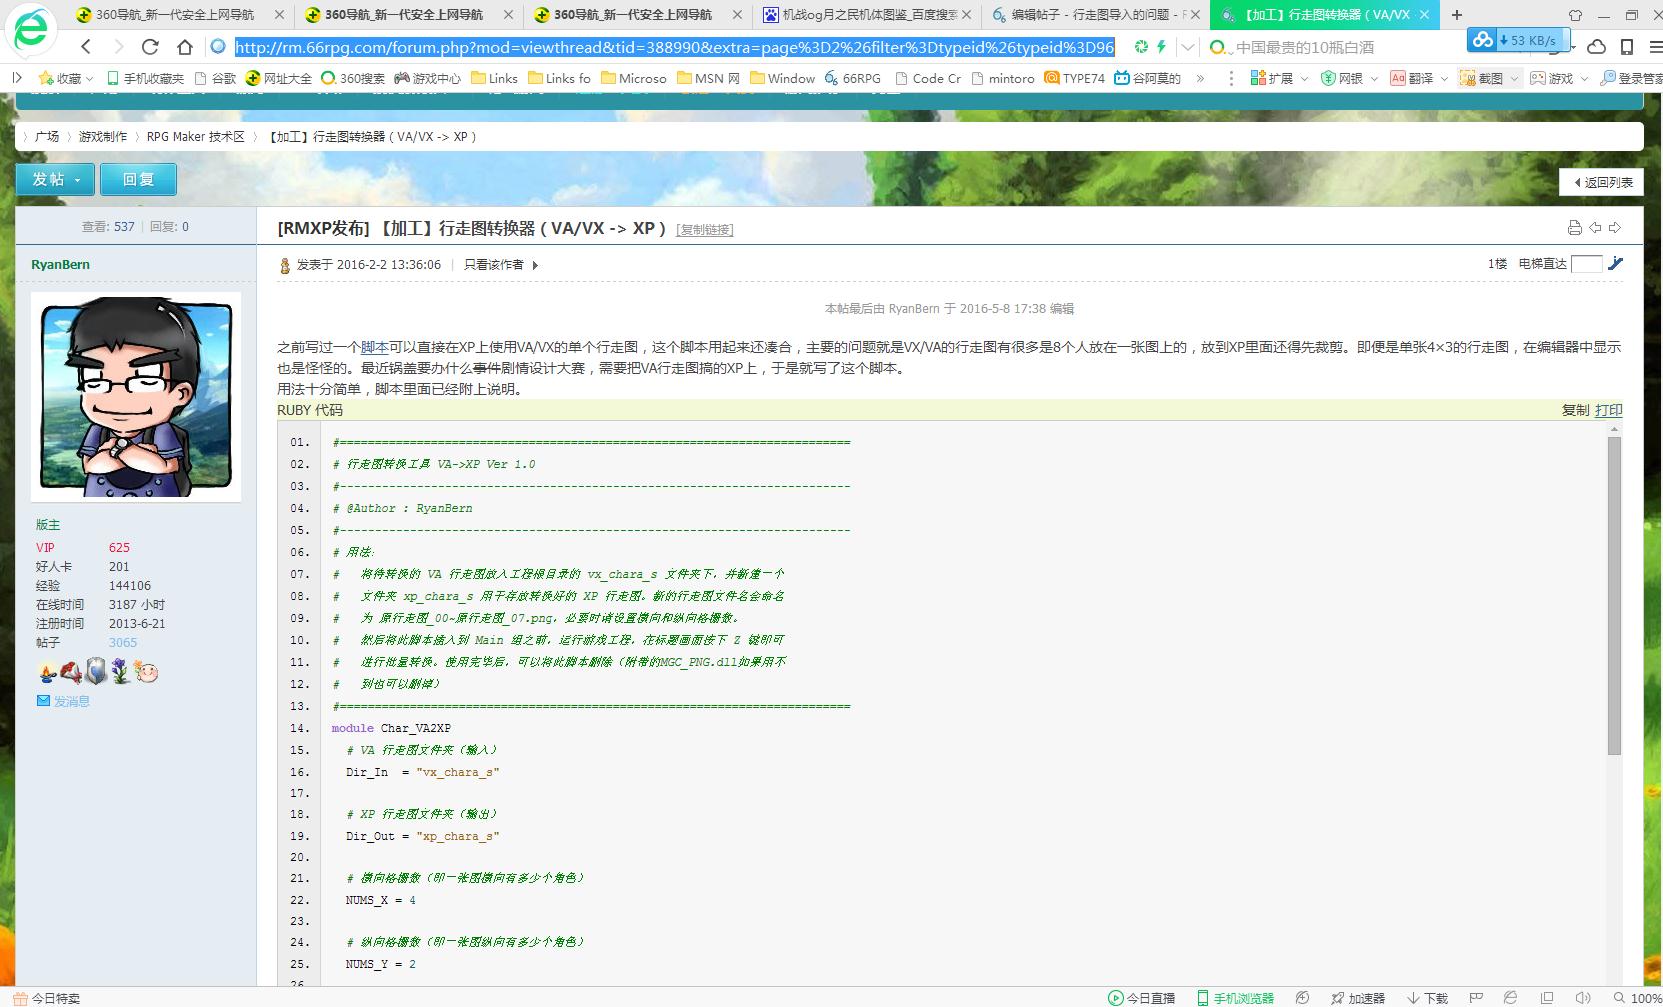Click the 回复 reply button

(138, 179)
